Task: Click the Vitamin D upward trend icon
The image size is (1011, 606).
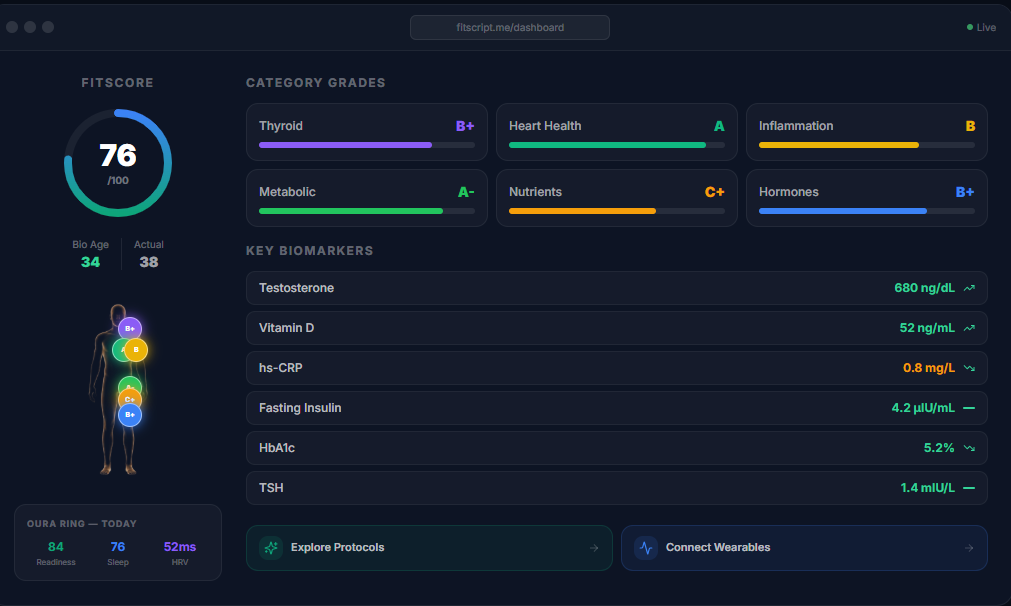Action: click(x=969, y=328)
